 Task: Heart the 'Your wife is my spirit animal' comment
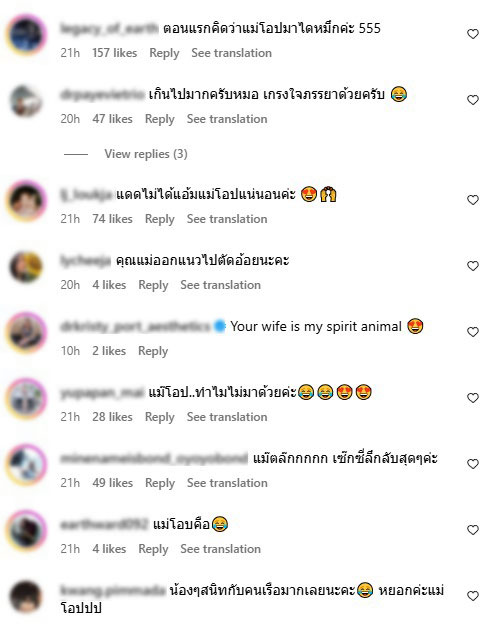click(473, 332)
